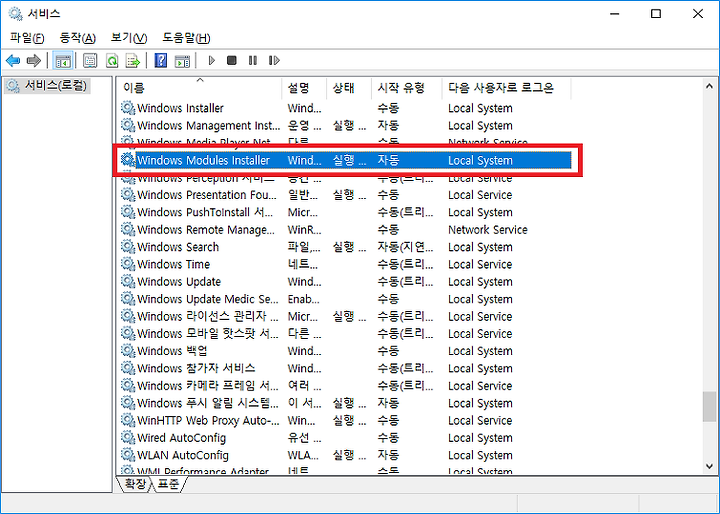Select Windows Management Inst... service
The image size is (720, 514).
point(344,125)
